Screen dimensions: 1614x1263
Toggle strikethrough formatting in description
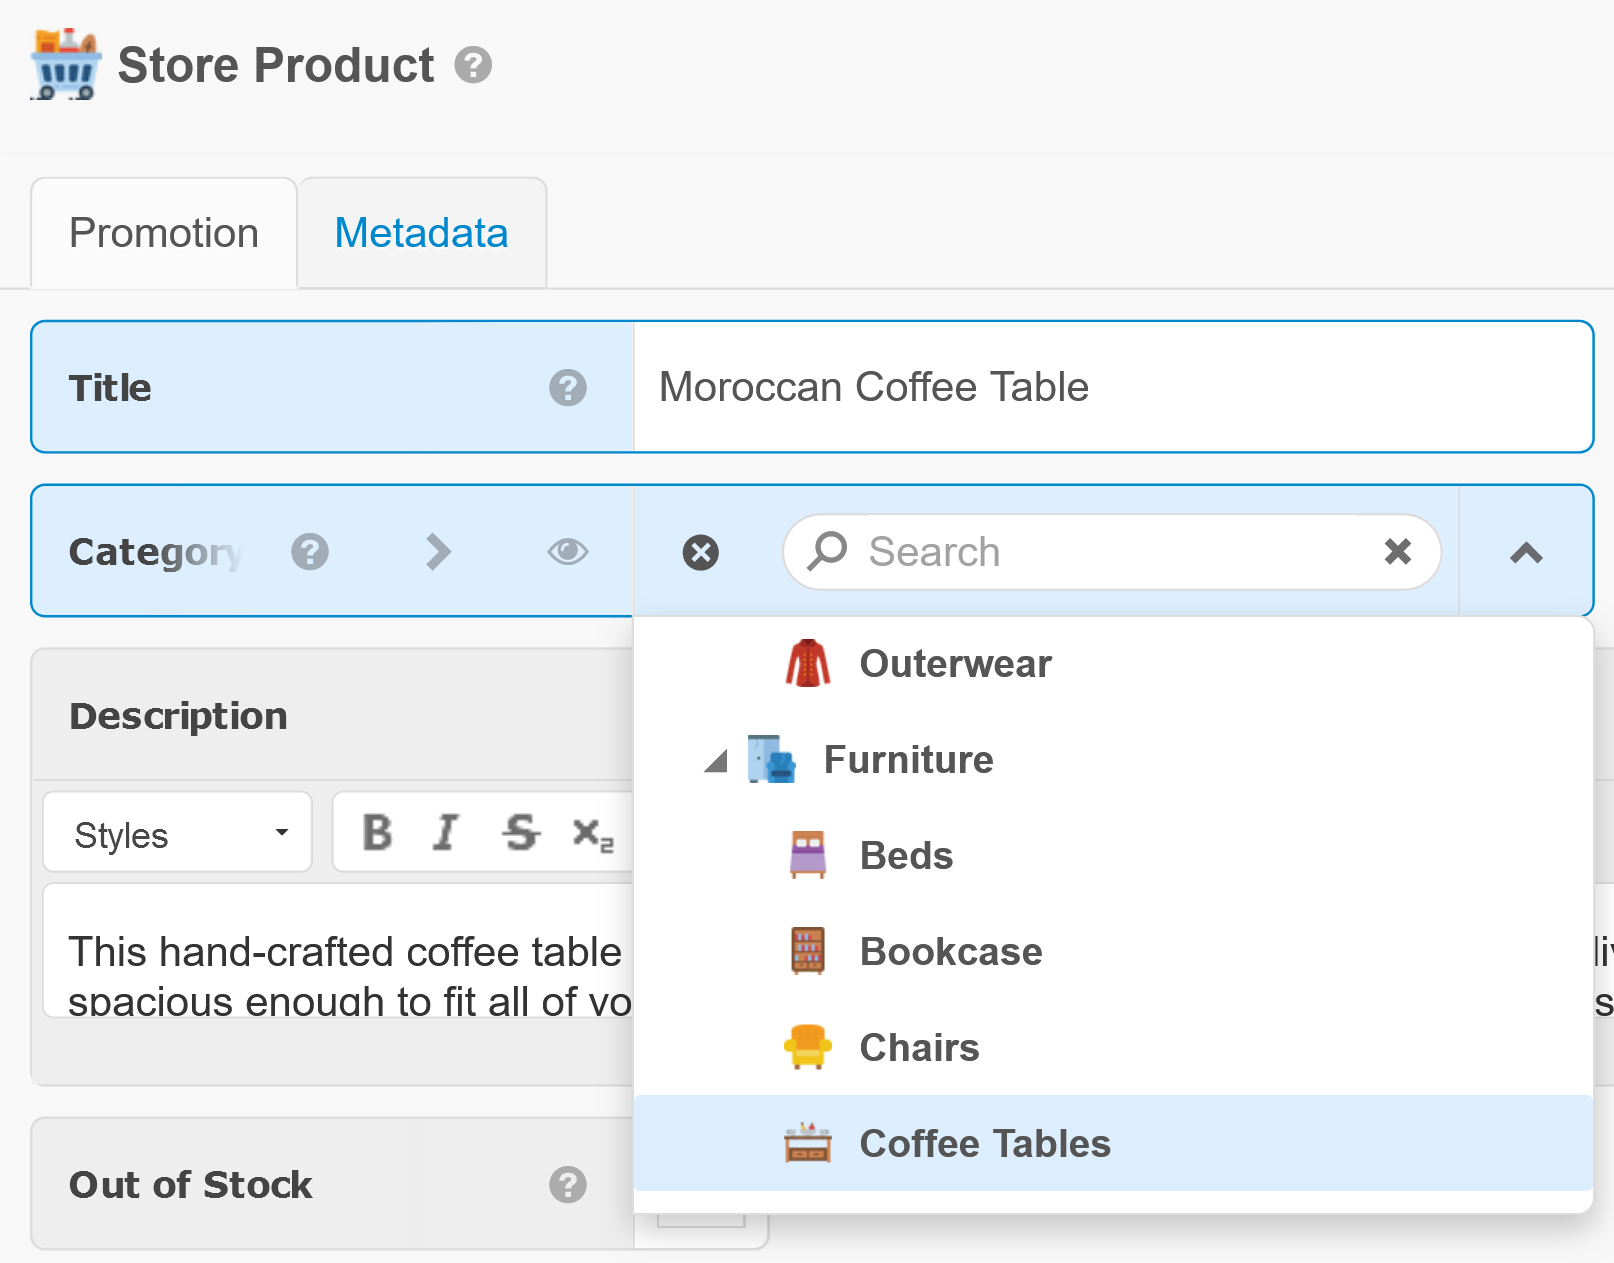coord(520,832)
